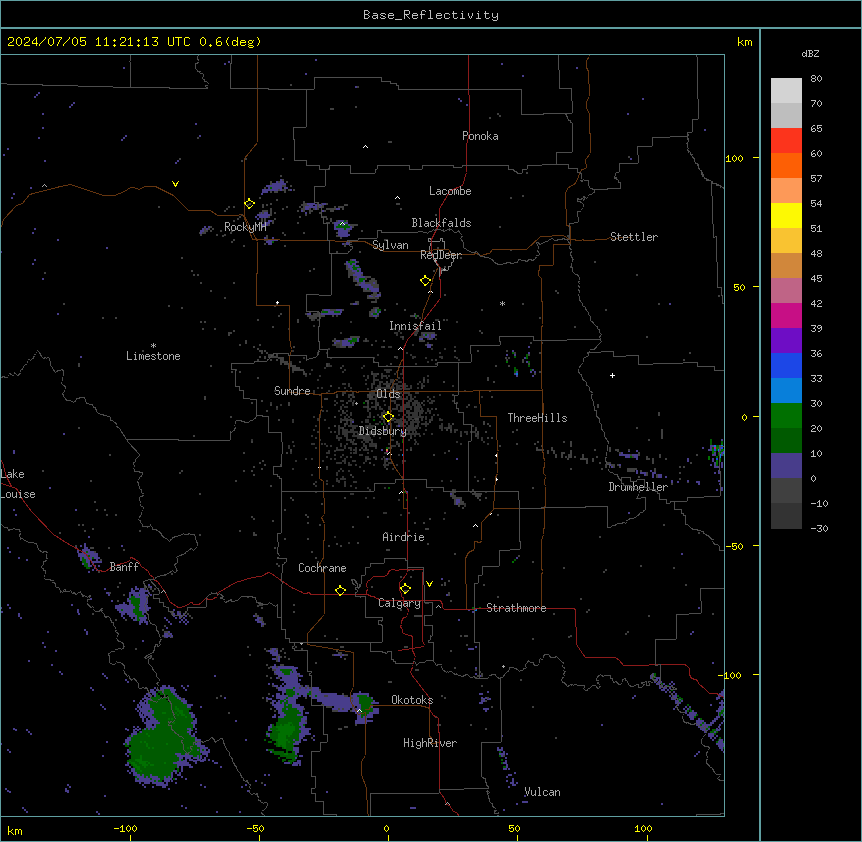Click the Limestone label
Viewport: 862px width, 842px height.
coord(153,356)
